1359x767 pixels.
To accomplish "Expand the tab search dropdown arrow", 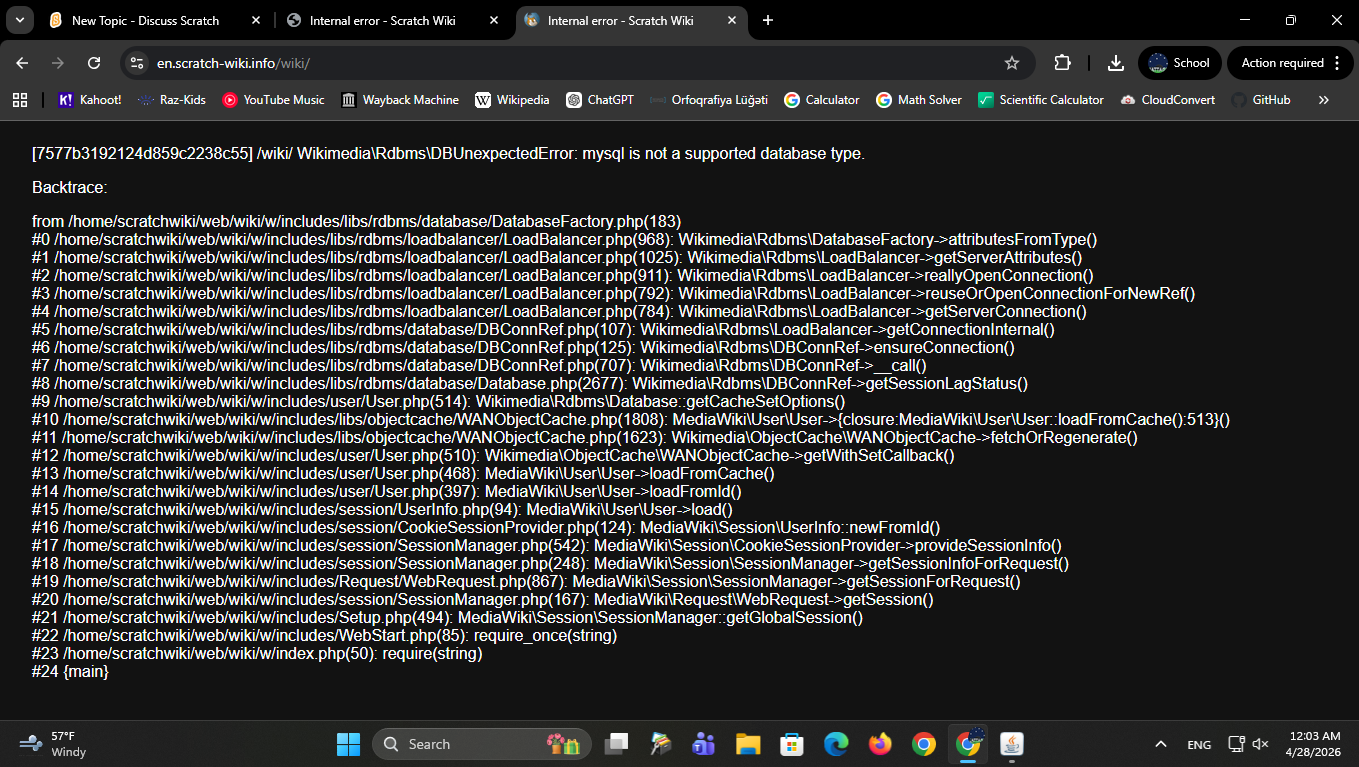I will (x=21, y=20).
